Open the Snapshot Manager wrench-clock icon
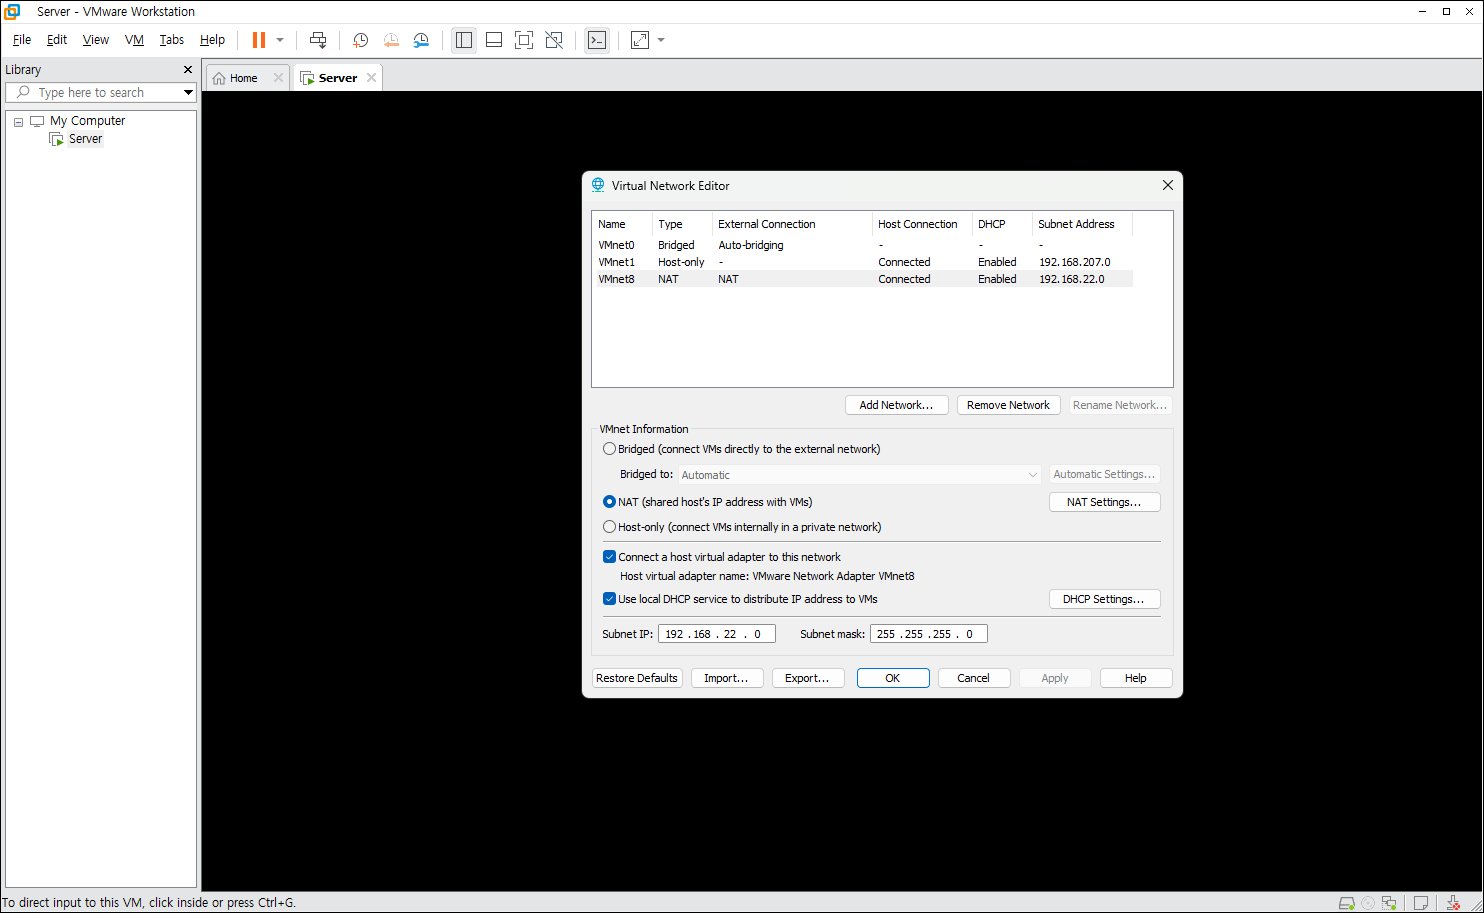 (421, 40)
